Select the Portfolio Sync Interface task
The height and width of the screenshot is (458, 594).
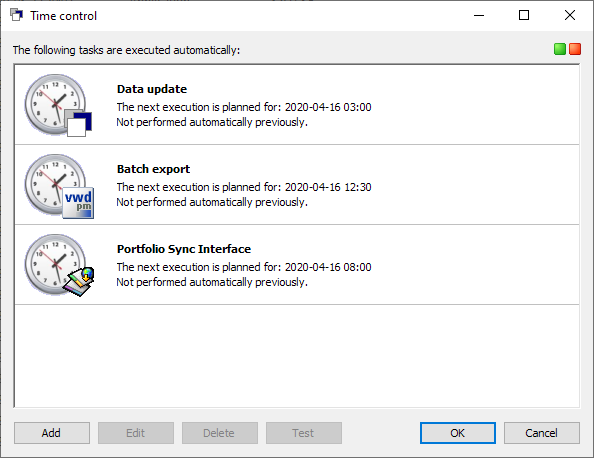(x=297, y=265)
